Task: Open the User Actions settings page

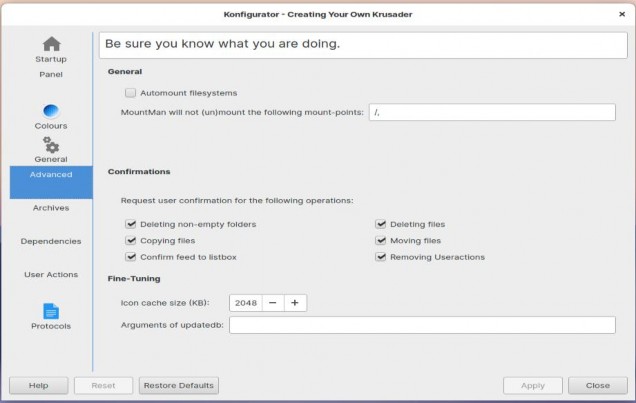Action: 51,274
